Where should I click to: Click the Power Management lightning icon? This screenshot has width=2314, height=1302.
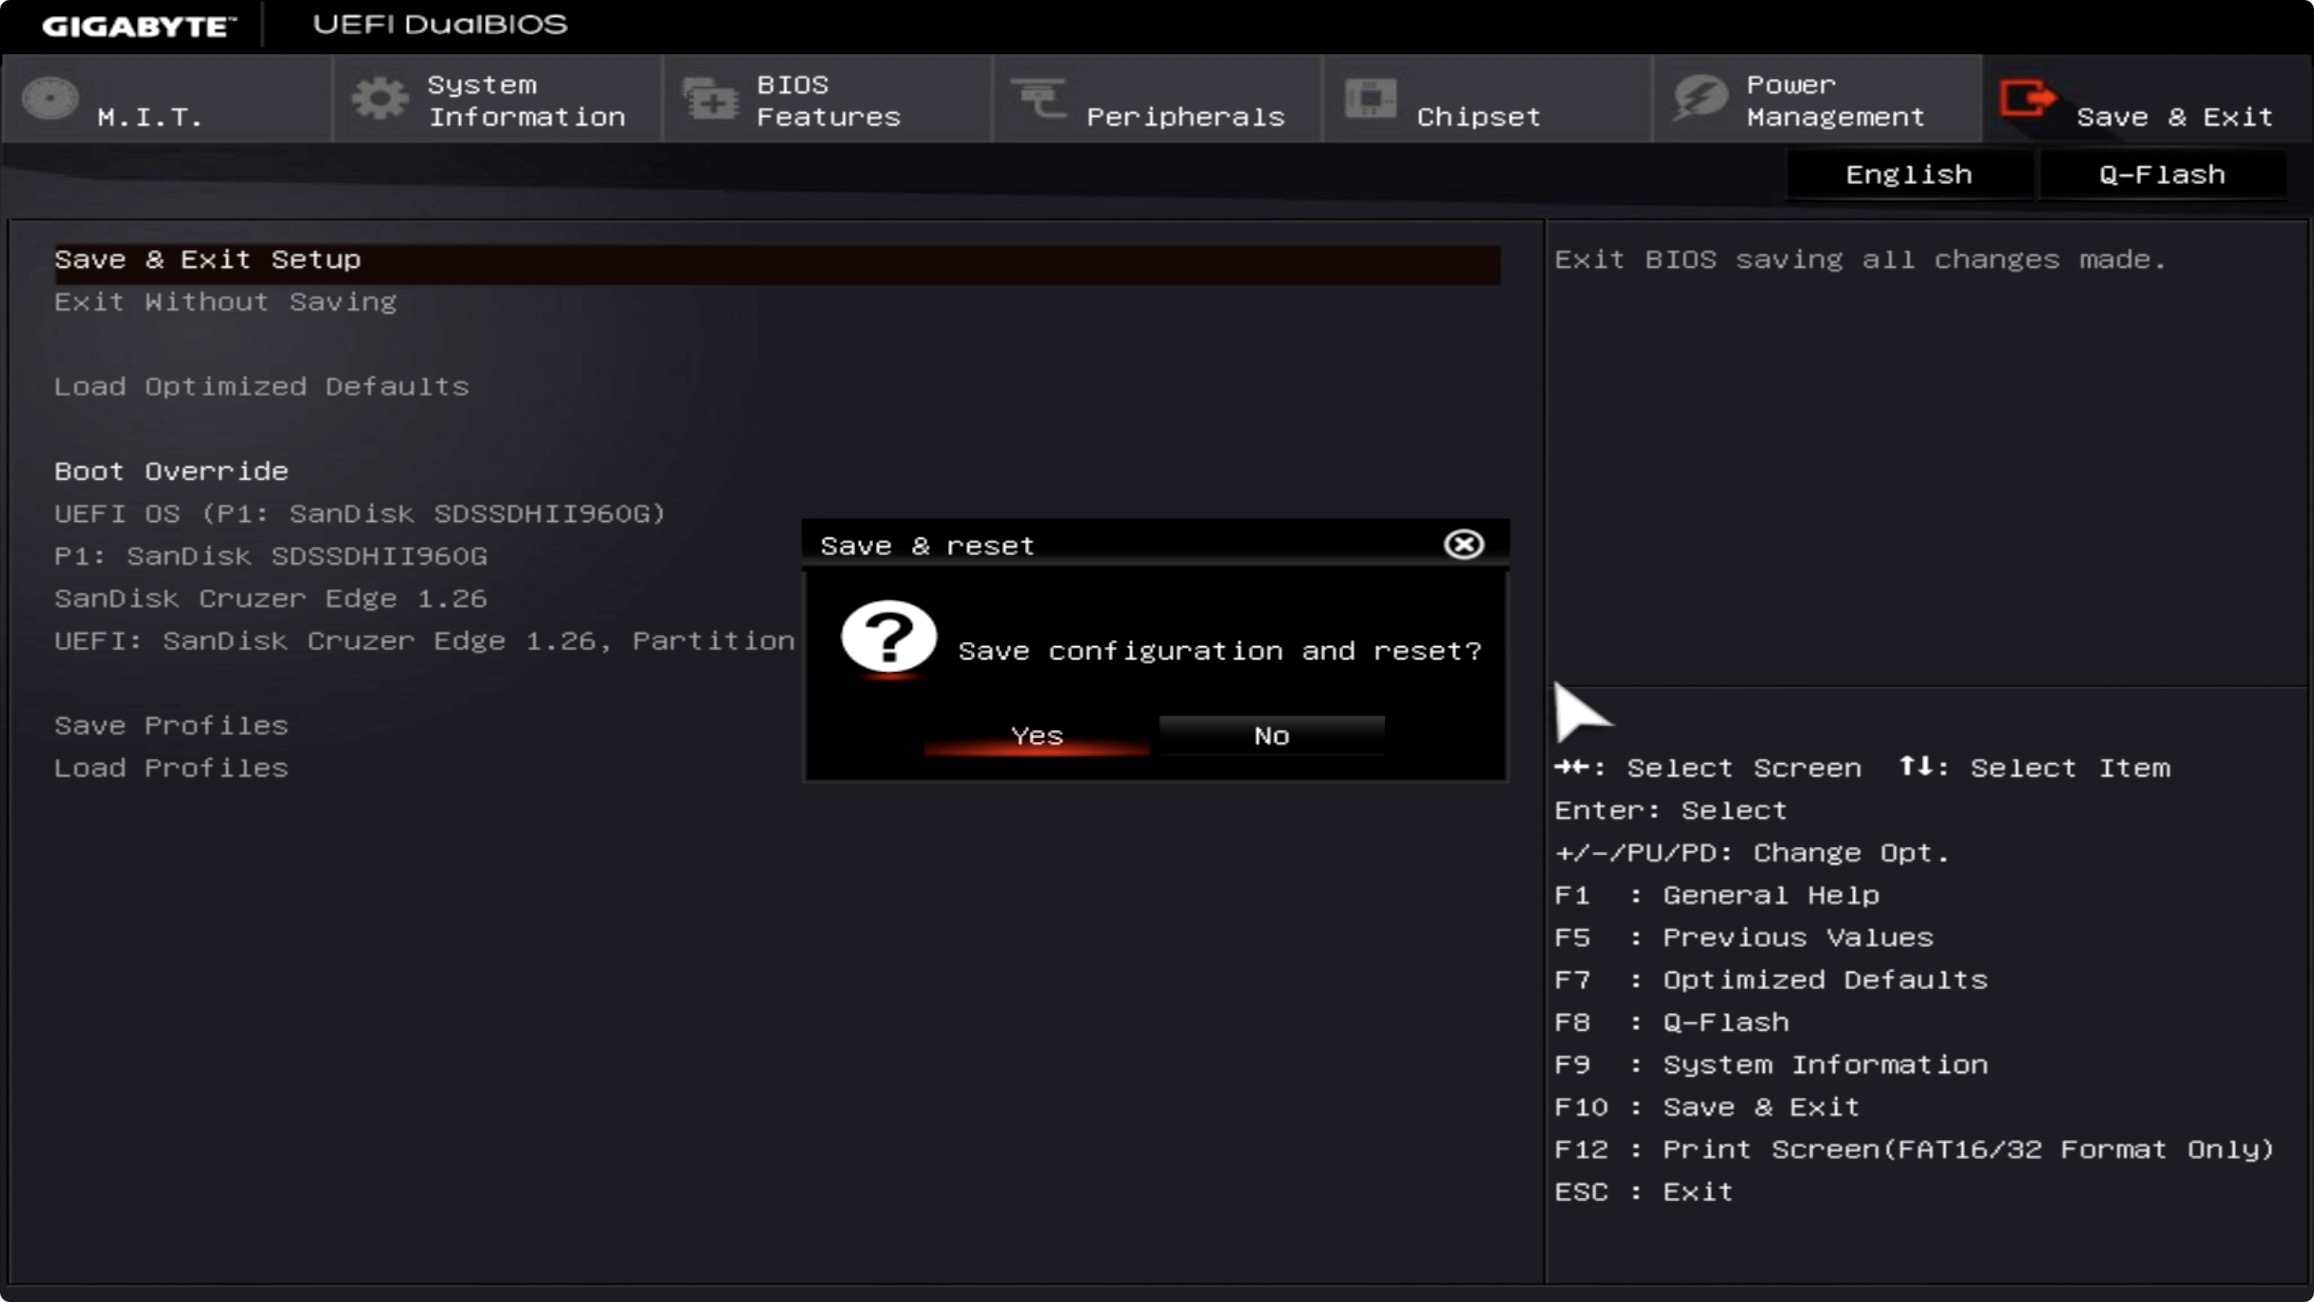point(1700,99)
